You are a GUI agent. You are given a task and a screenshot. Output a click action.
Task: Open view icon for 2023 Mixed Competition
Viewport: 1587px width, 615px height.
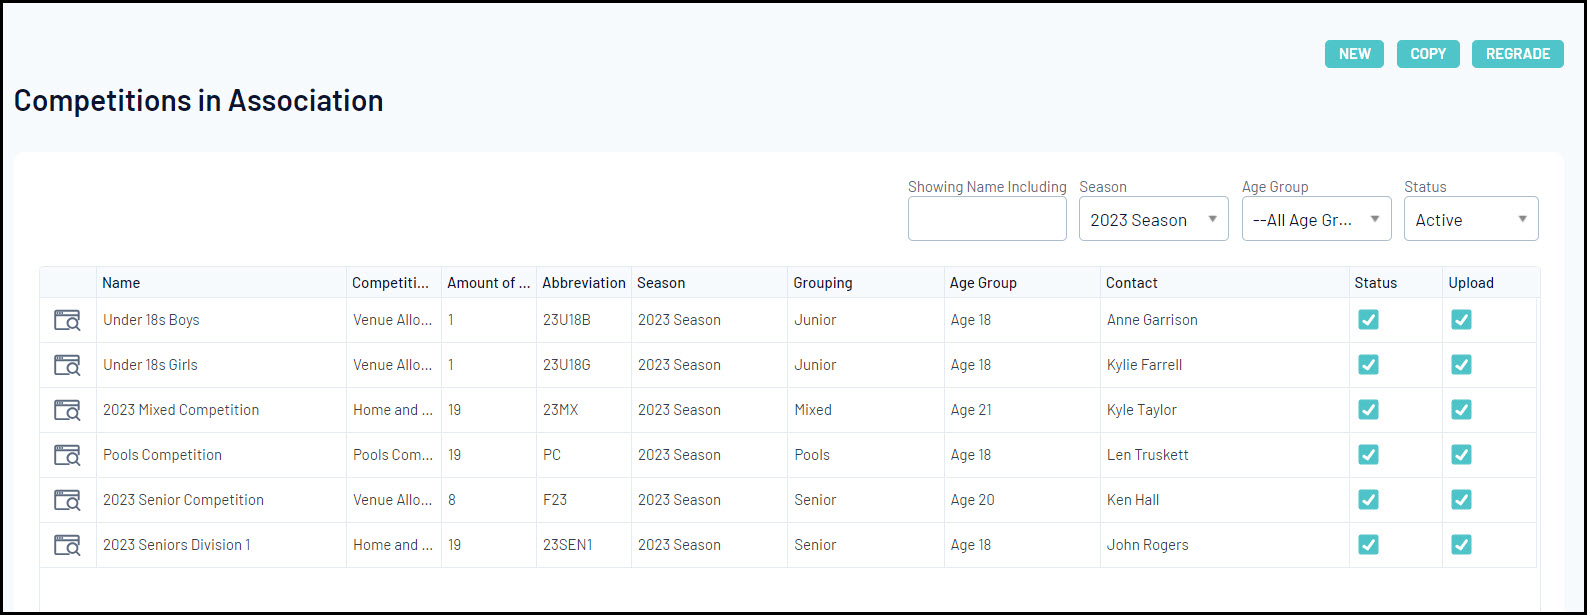[x=67, y=410]
